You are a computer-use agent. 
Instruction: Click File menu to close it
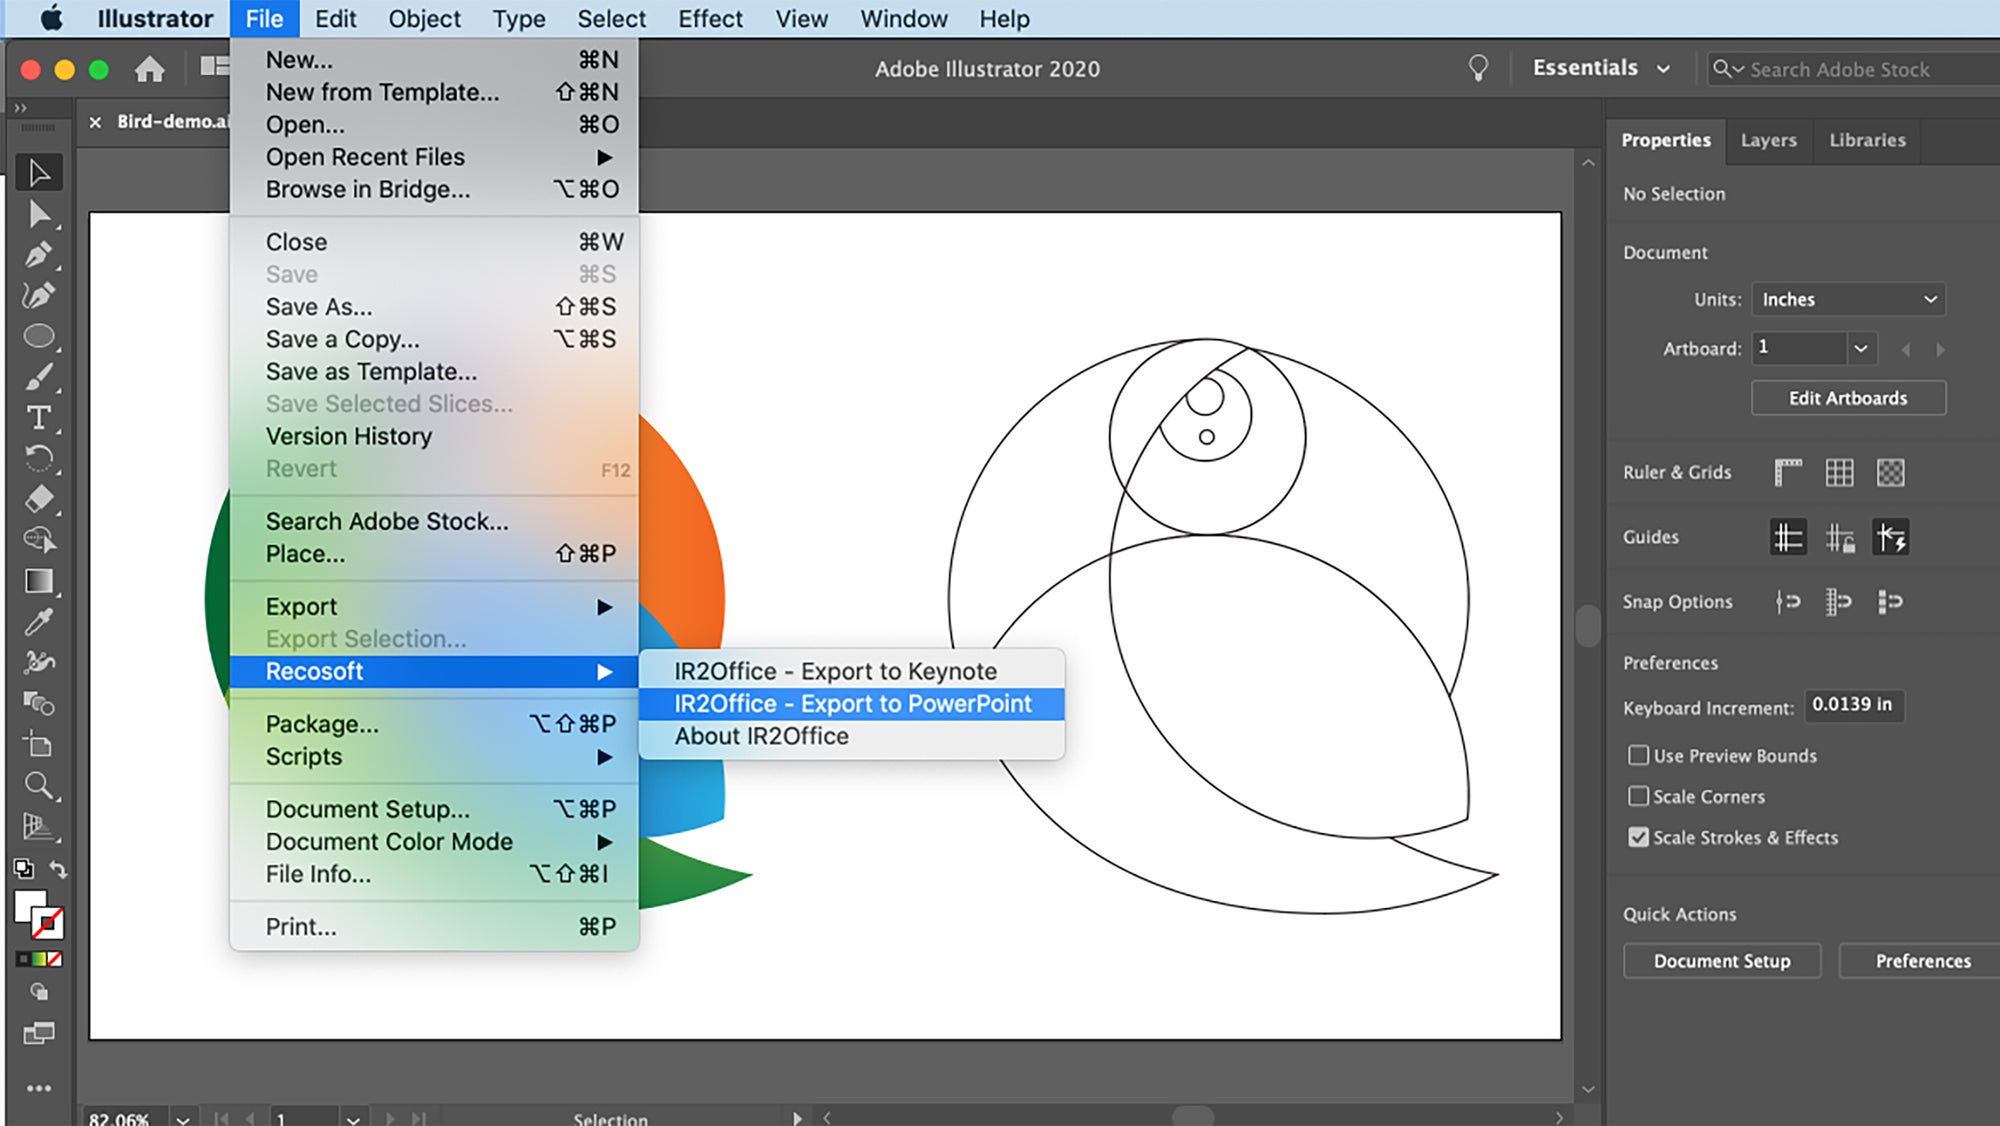(x=264, y=19)
